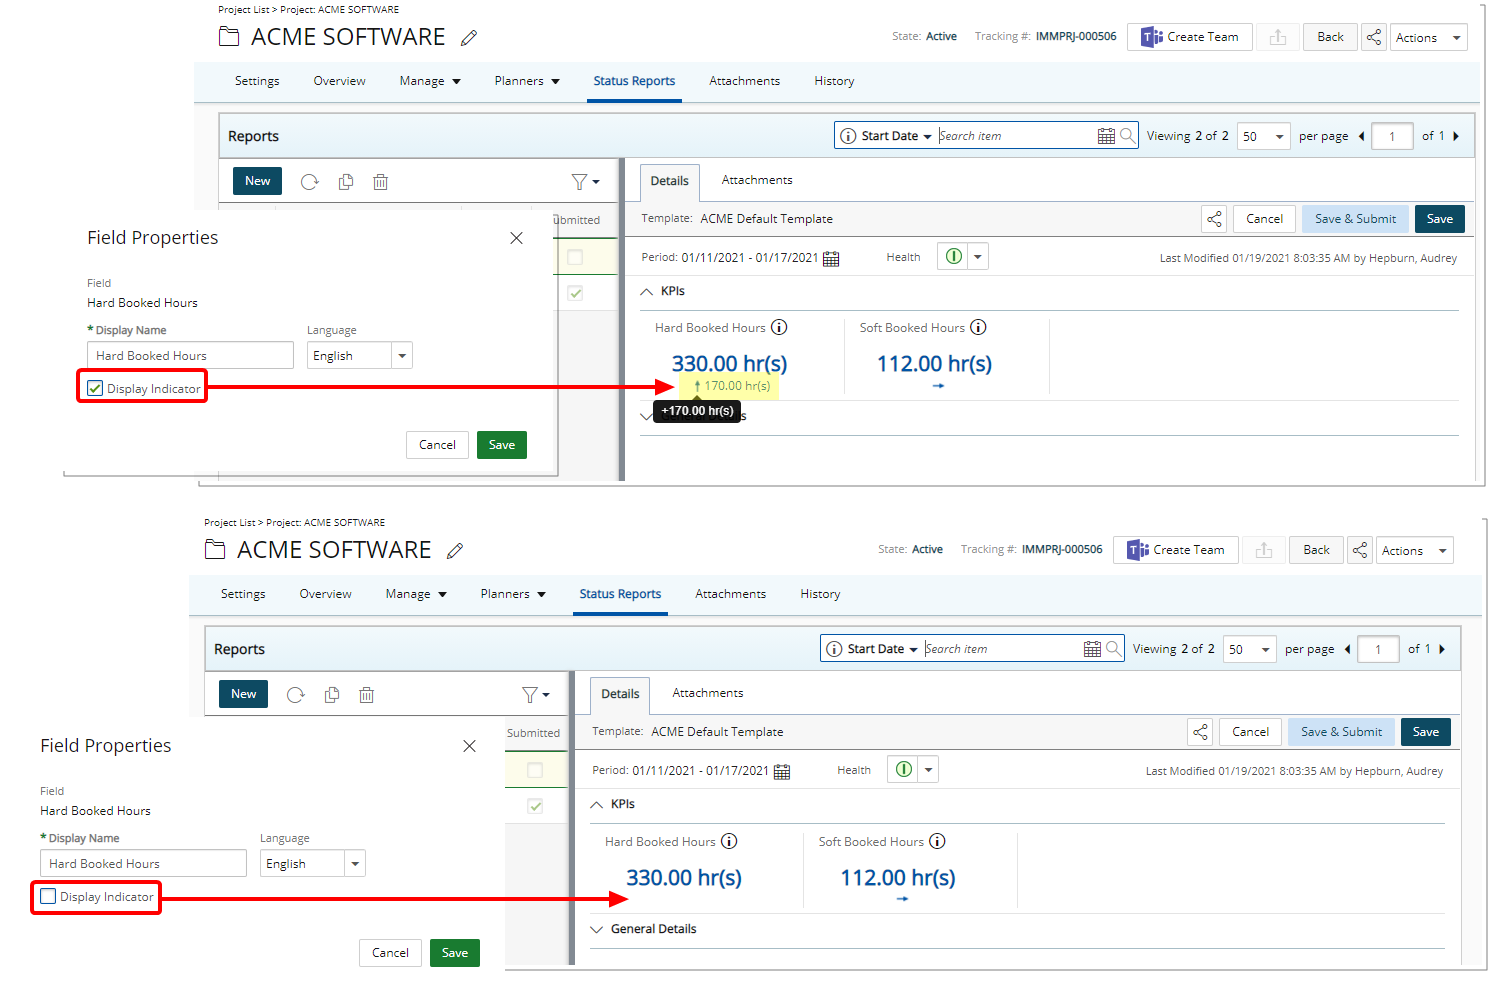Click magnifier search icon in bottom search box
This screenshot has width=1499, height=992.
(x=1114, y=648)
